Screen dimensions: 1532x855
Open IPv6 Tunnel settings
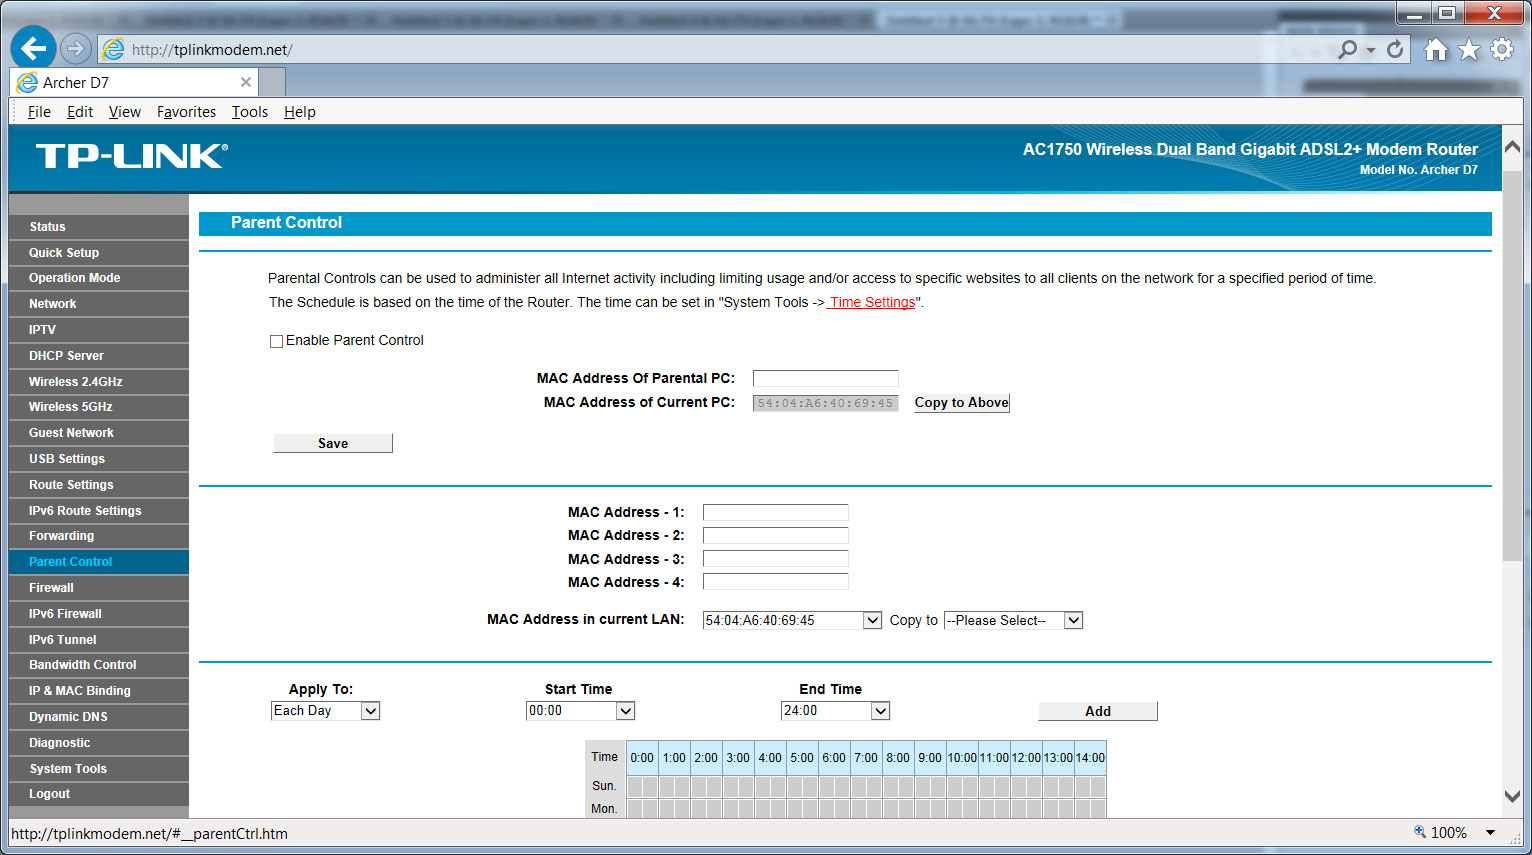pos(98,640)
